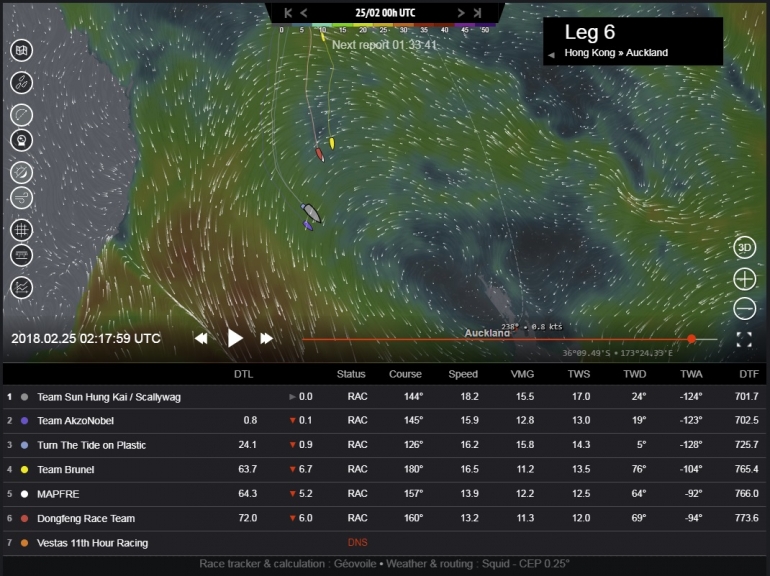This screenshot has height=576, width=770.
Task: Sort by DTL column header
Action: tap(243, 374)
